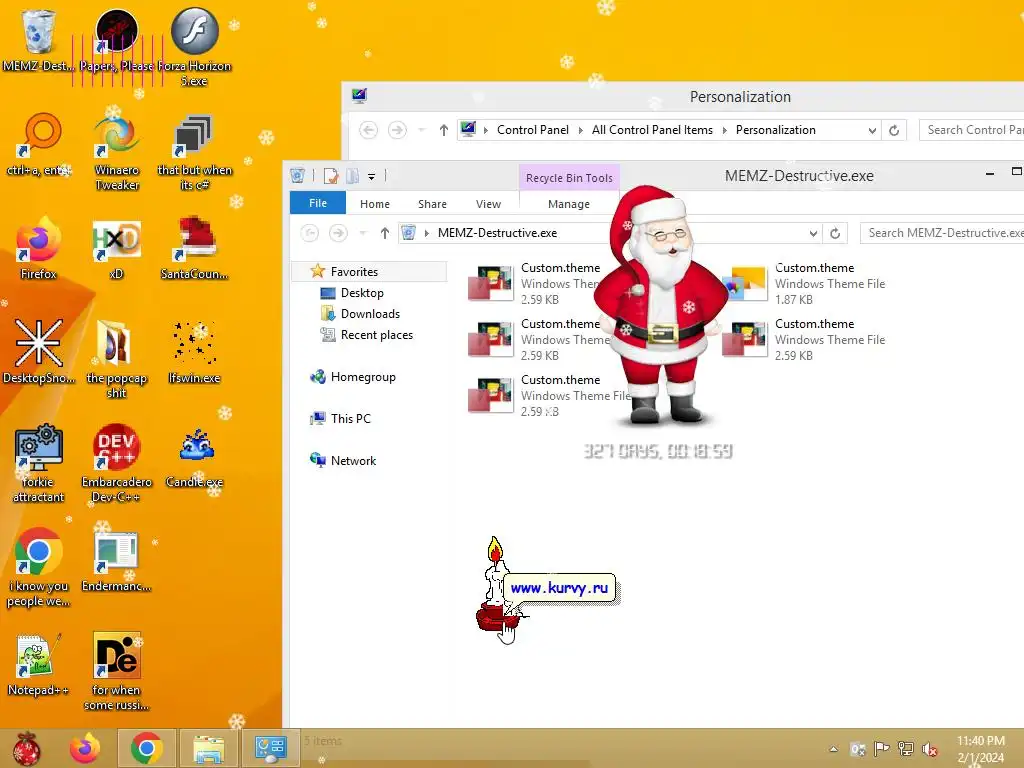Refresh the Personalization window
The height and width of the screenshot is (768, 1024).
(x=894, y=130)
